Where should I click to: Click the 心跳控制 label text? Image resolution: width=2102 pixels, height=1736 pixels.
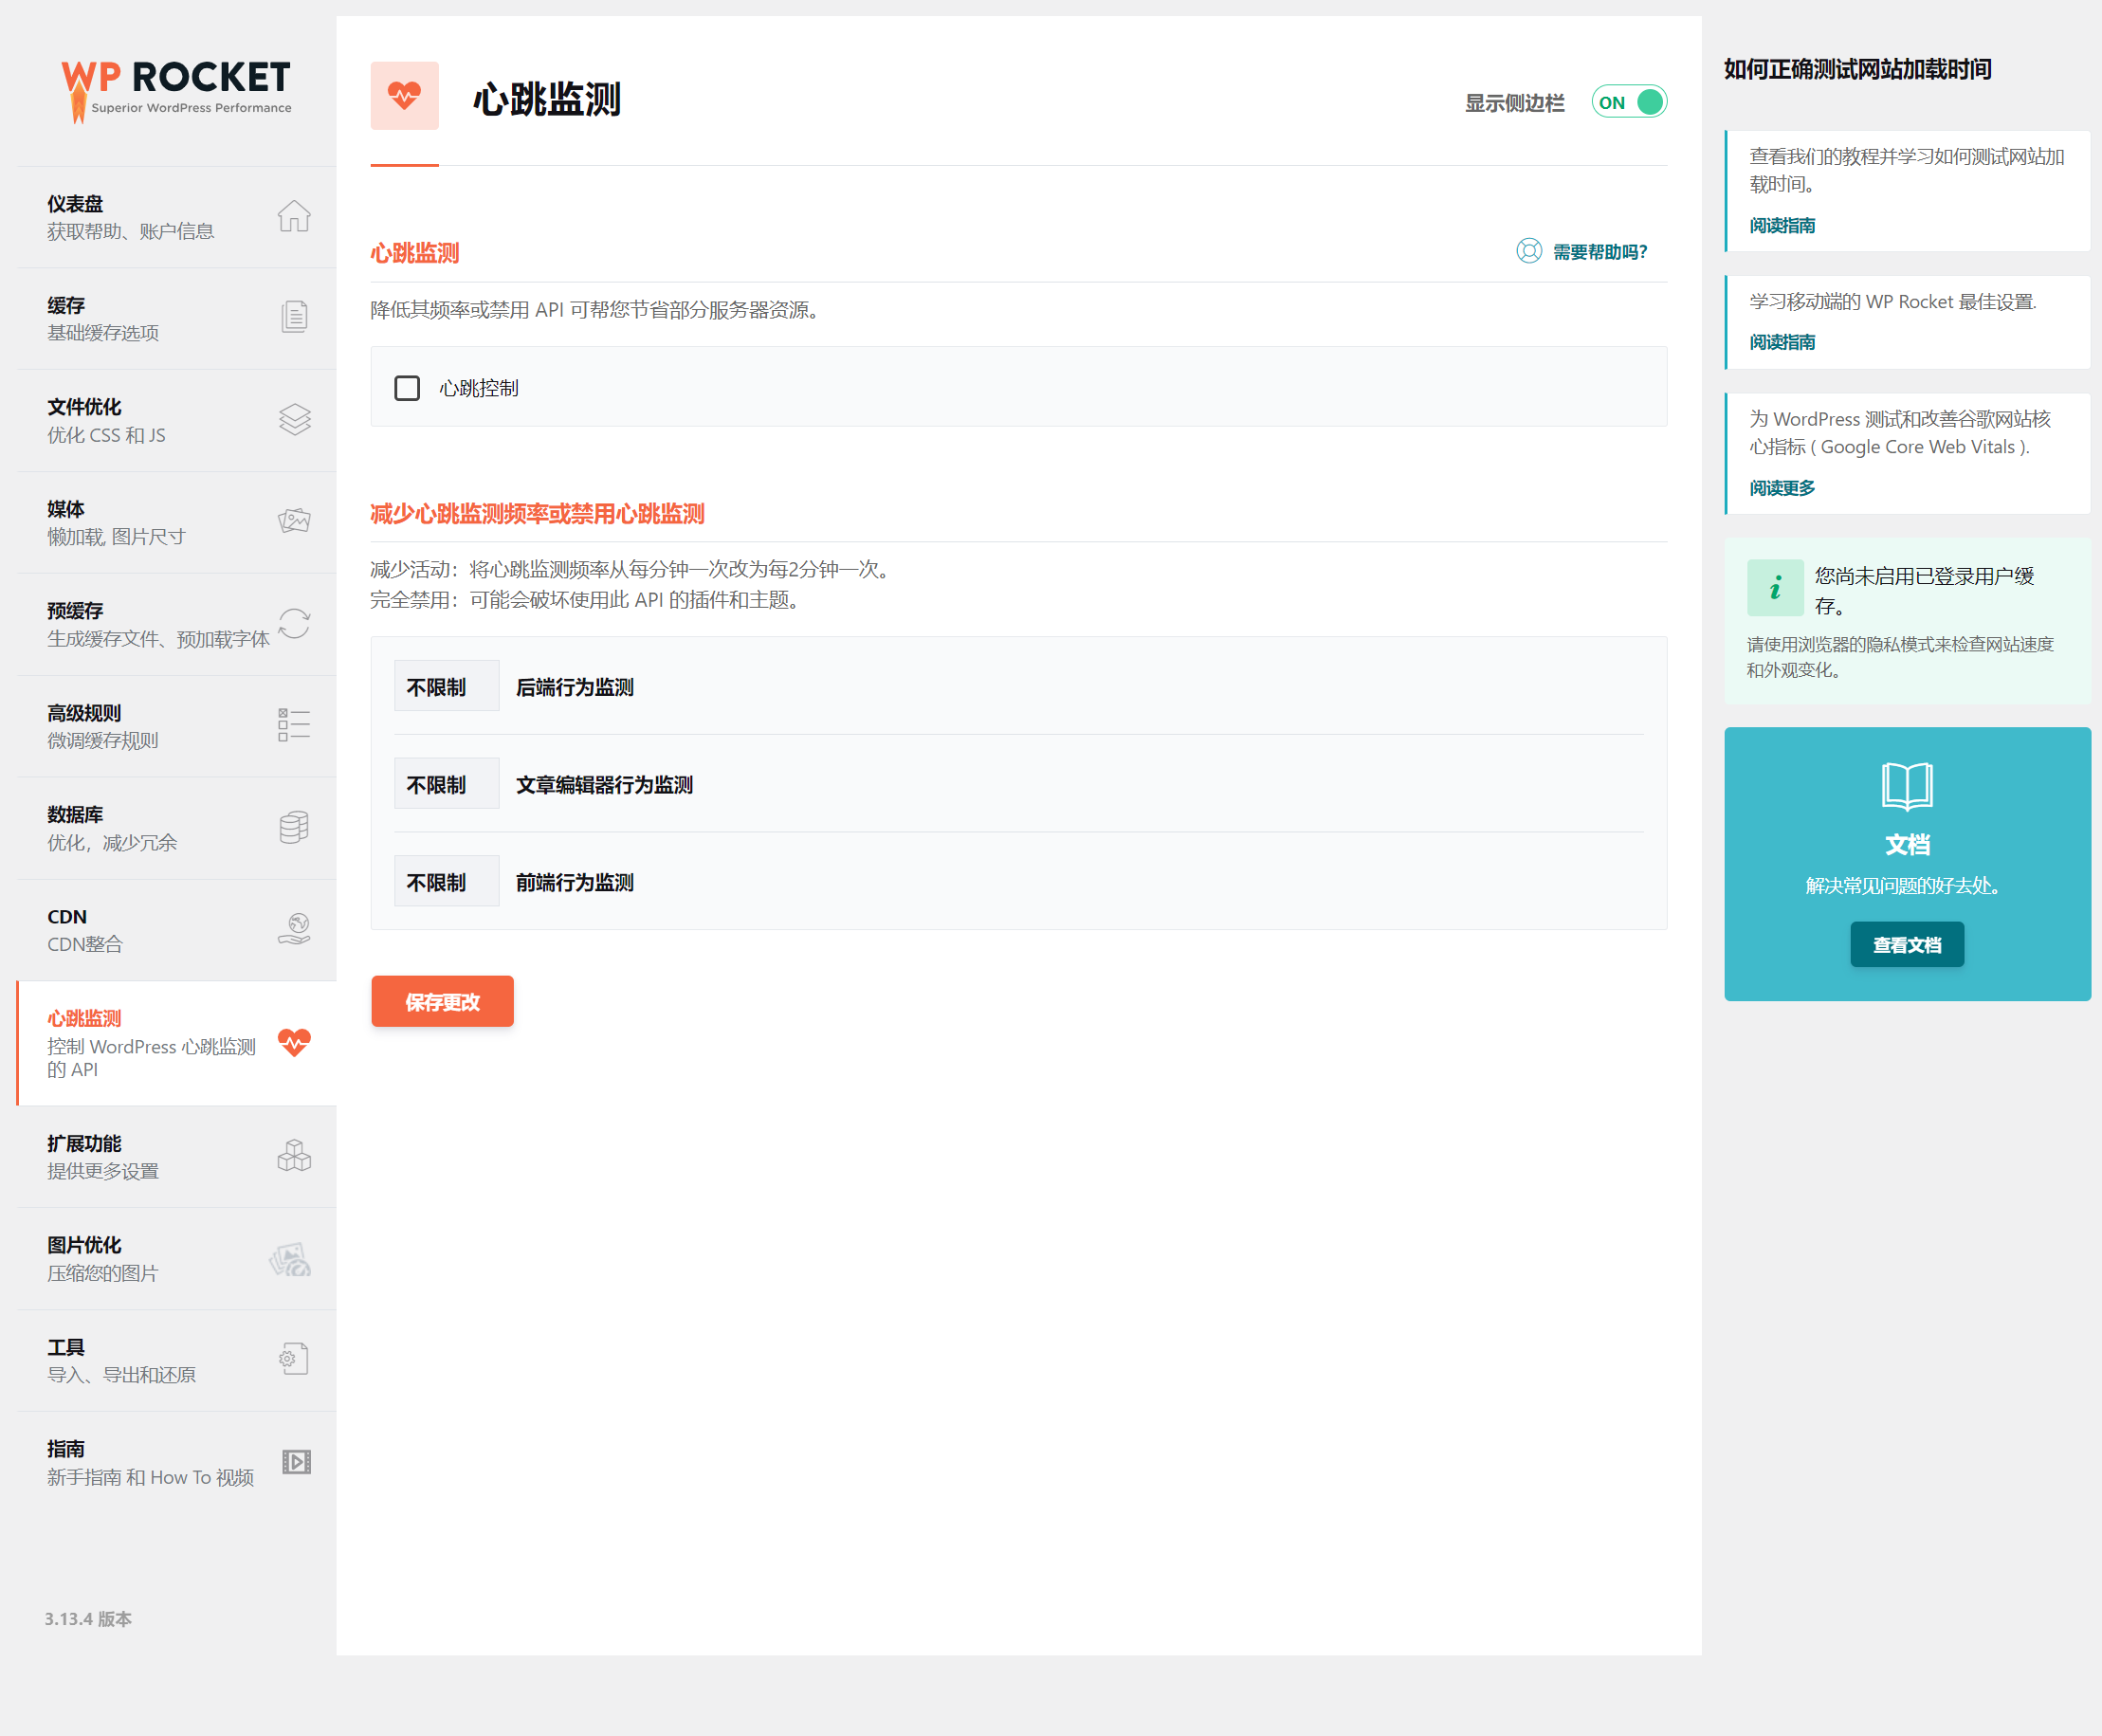(x=479, y=388)
